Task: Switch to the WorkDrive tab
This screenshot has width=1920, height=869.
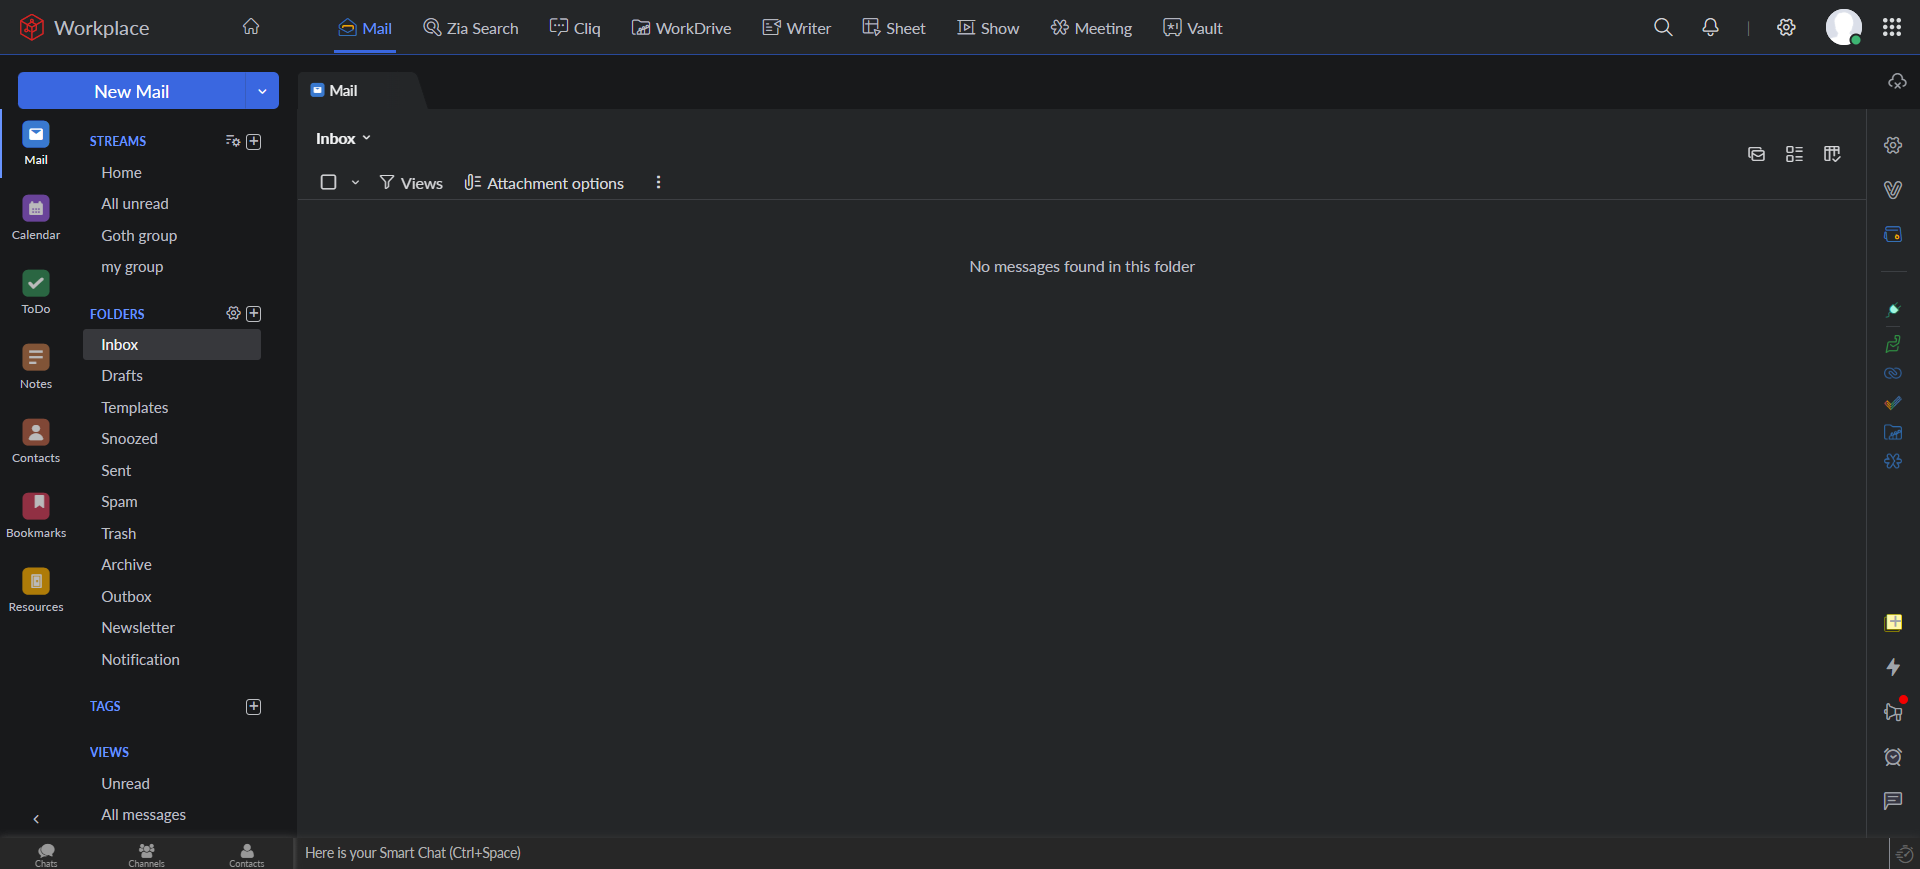Action: 681,28
